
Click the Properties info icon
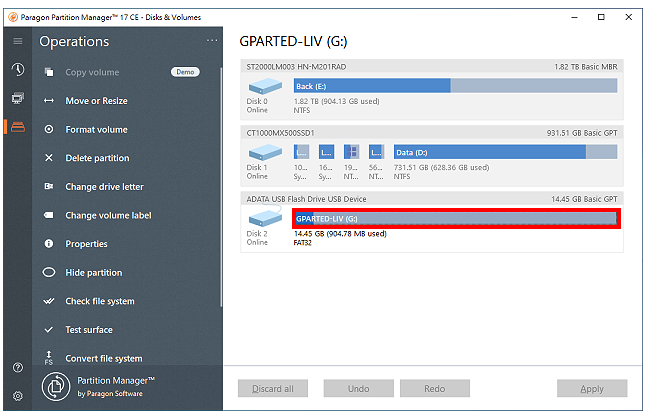click(49, 244)
